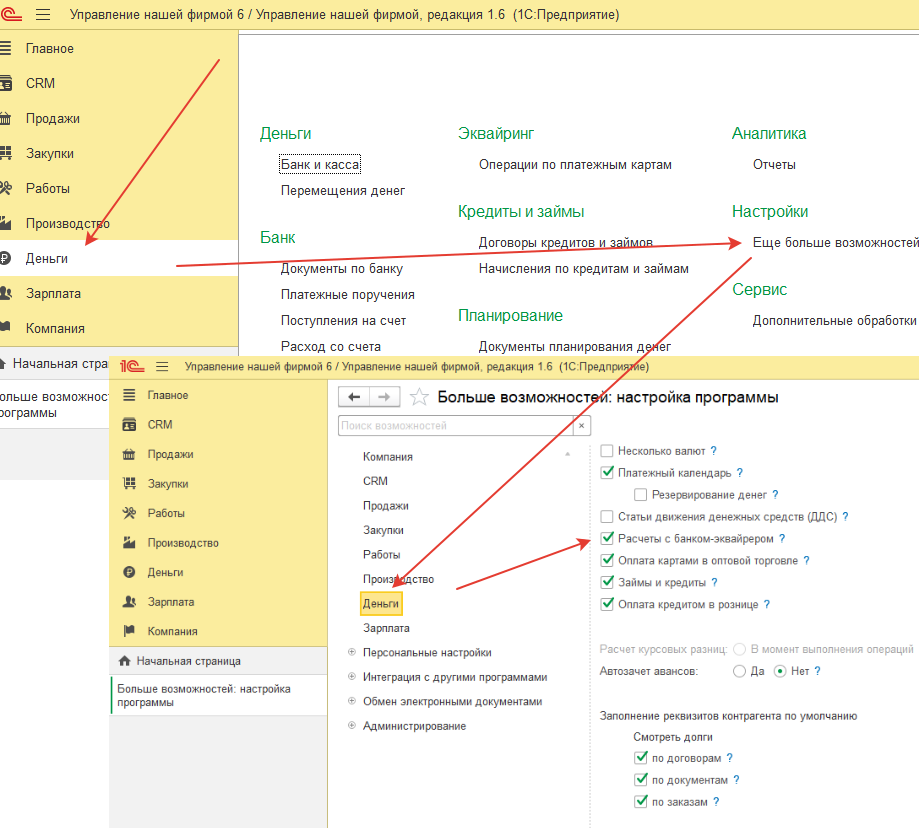Viewport: 919px width, 828px height.
Task: Select Да for Автозачет авансов
Action: pos(739,671)
